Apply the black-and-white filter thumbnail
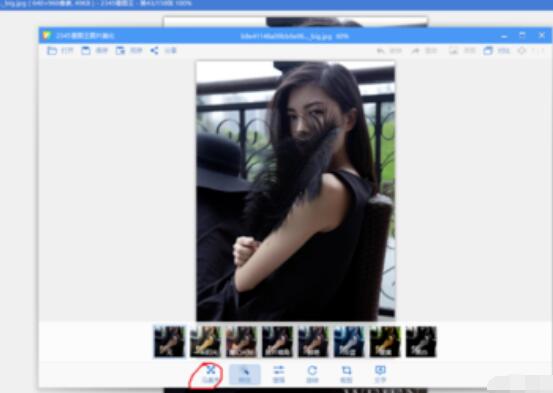 [x=421, y=341]
